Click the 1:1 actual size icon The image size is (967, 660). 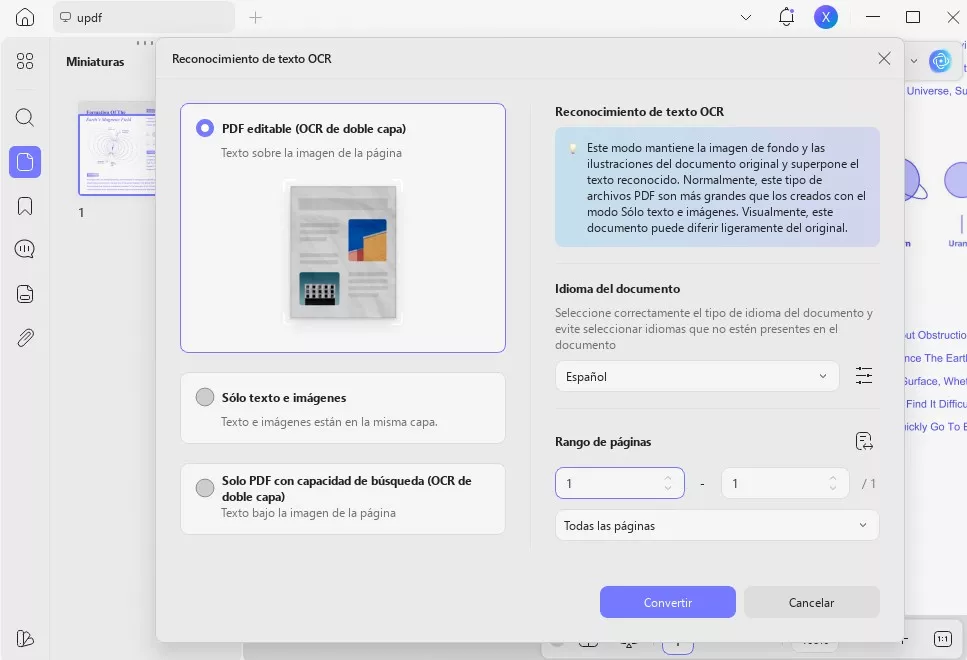pos(942,639)
